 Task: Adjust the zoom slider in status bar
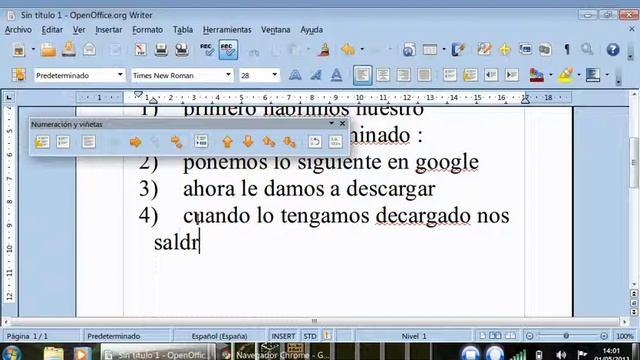566,336
